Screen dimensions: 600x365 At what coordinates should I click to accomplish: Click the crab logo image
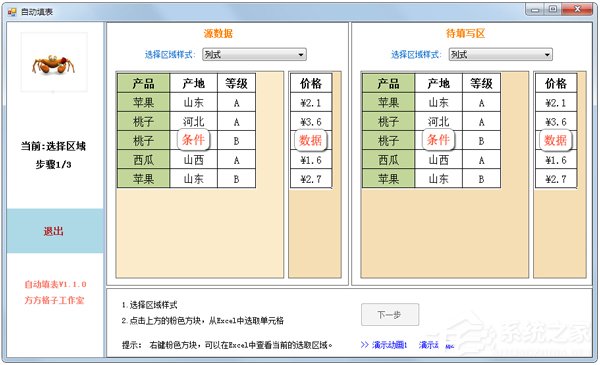pos(54,62)
